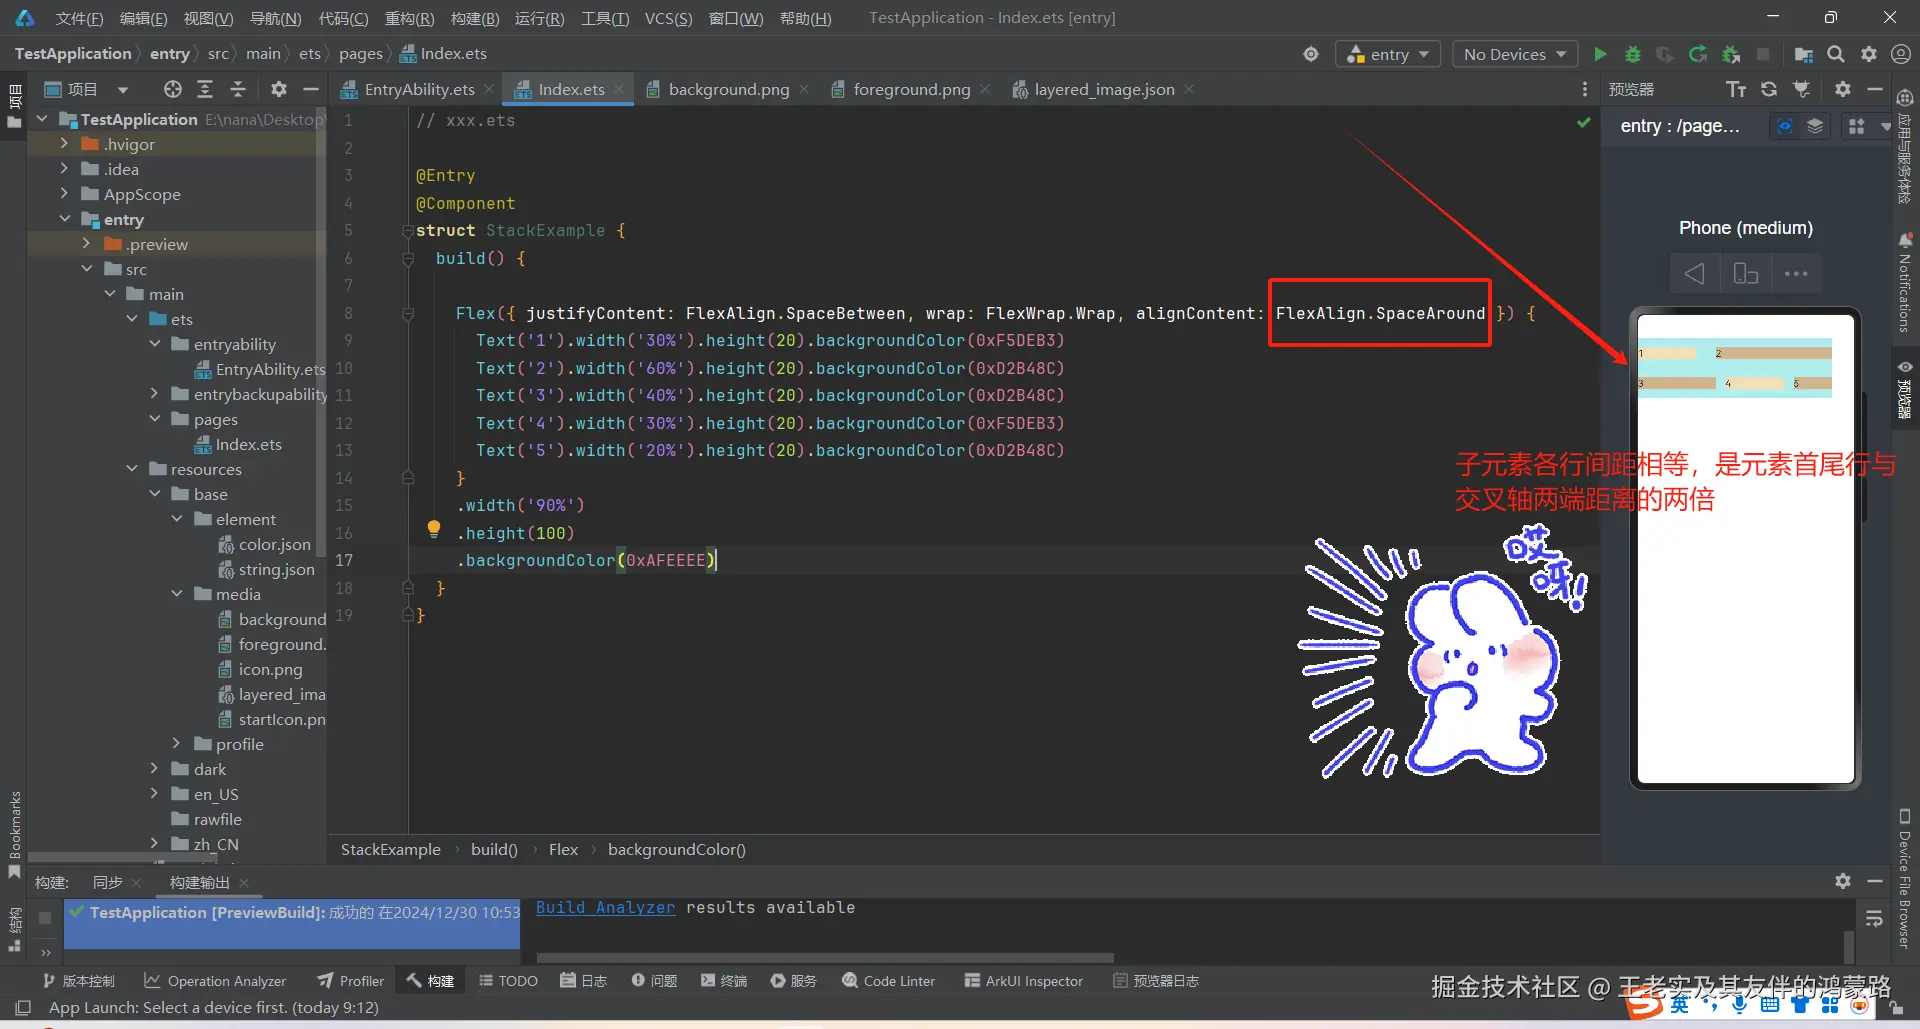
Task: Toggle the previewer inspector eye mode
Action: click(x=1784, y=126)
